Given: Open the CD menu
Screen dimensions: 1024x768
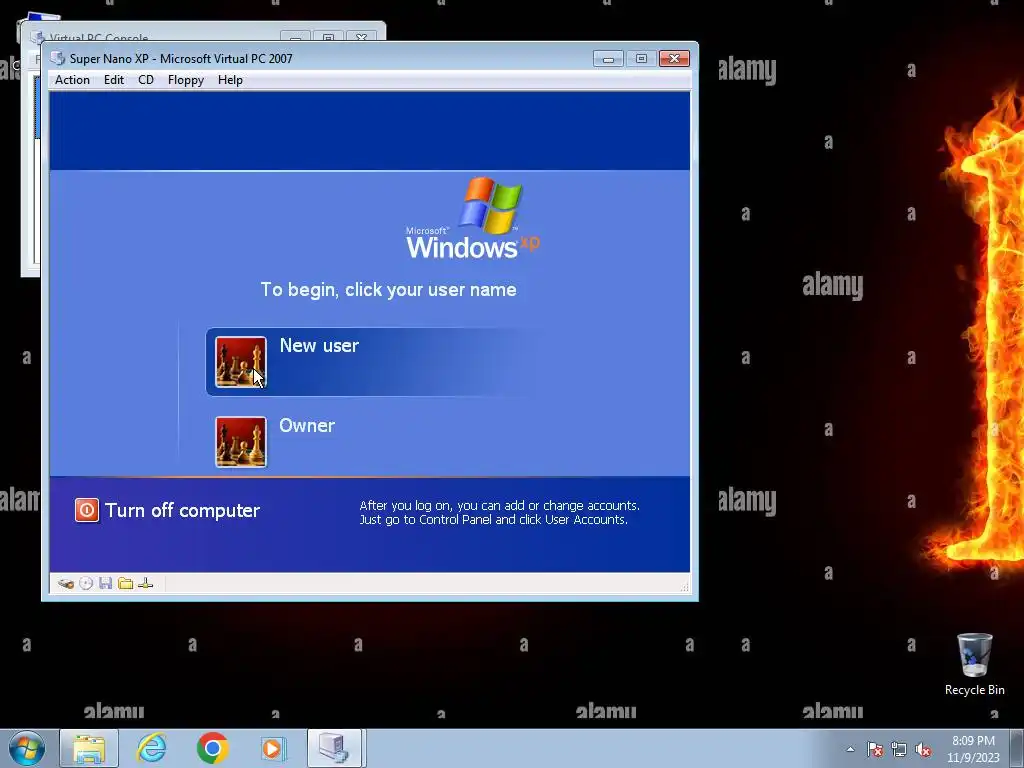Looking at the screenshot, I should 146,80.
